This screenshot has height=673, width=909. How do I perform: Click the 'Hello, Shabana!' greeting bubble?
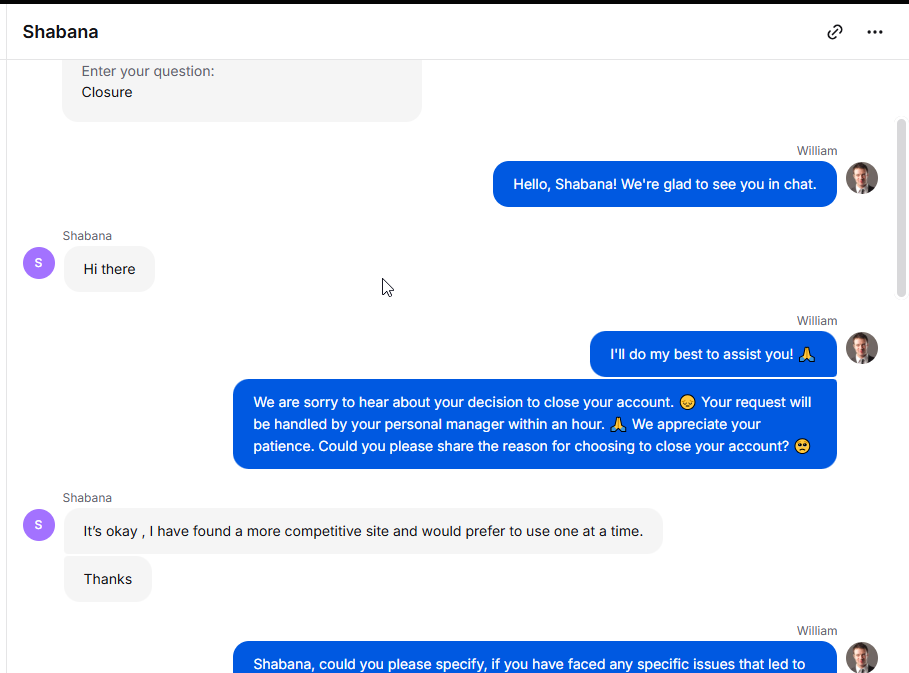pos(664,184)
